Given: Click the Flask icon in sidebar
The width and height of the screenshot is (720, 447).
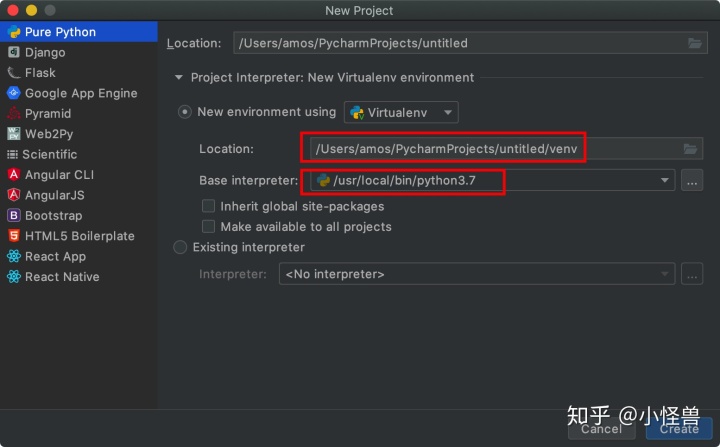Looking at the screenshot, I should pyautogui.click(x=14, y=73).
